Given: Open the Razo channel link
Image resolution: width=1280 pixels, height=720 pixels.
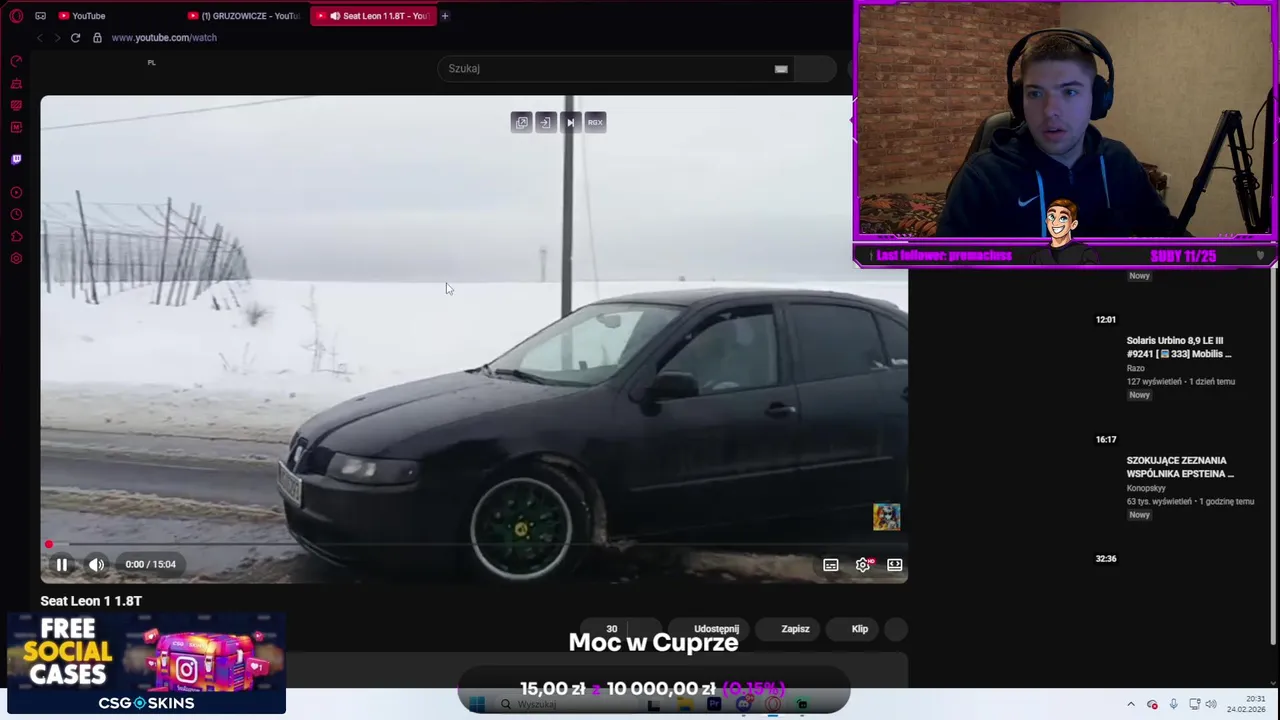Looking at the screenshot, I should [1135, 368].
